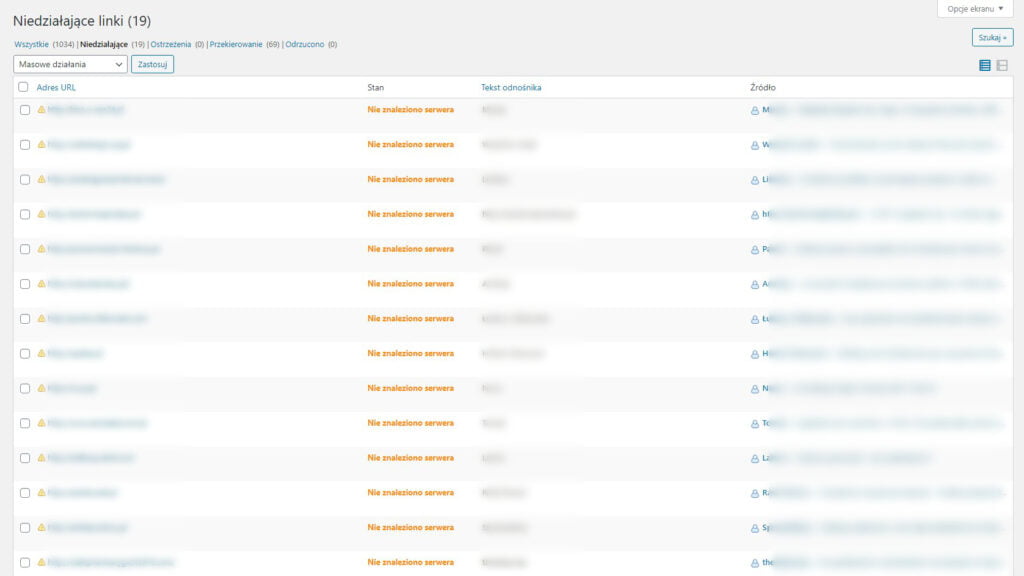Expand the Szukaj search dropdown
This screenshot has width=1024, height=576.
[992, 38]
